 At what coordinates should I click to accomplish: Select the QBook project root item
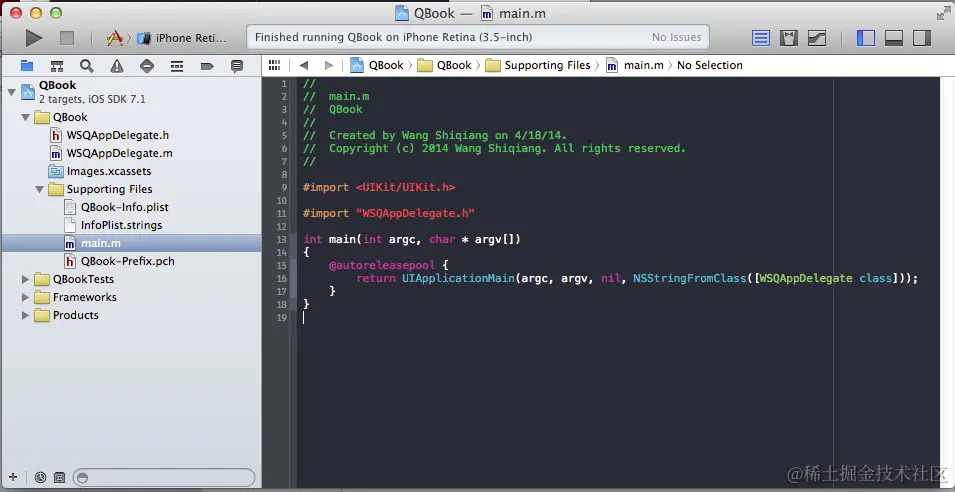(131, 92)
